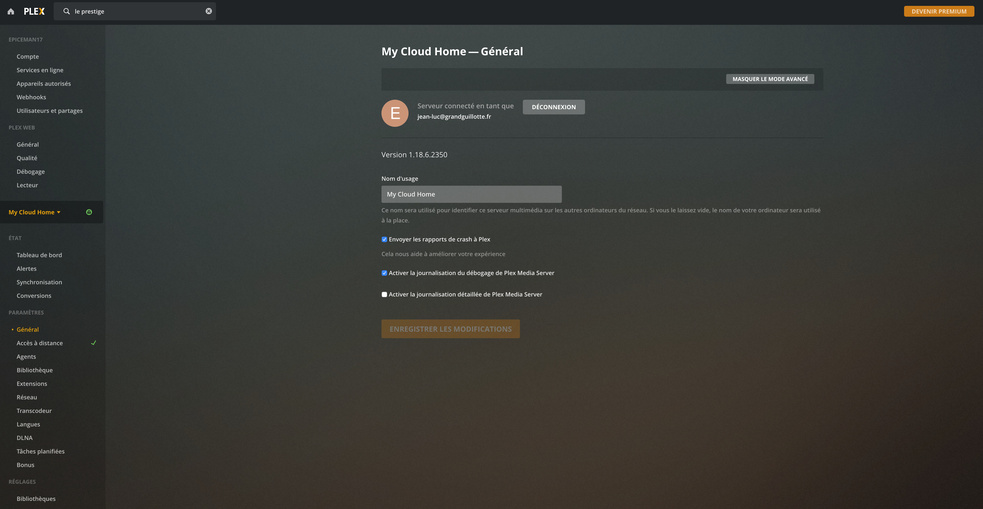This screenshot has width=983, height=509.
Task: Open Réseau settings
Action: pyautogui.click(x=27, y=397)
